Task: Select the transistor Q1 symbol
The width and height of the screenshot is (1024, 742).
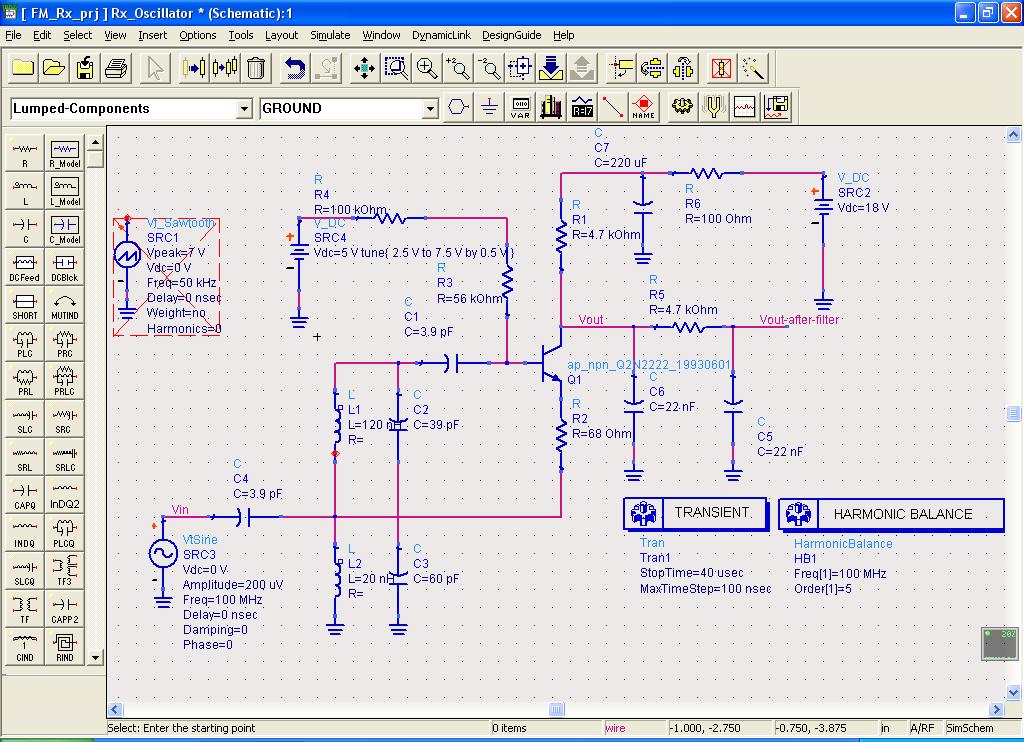Action: [x=551, y=362]
